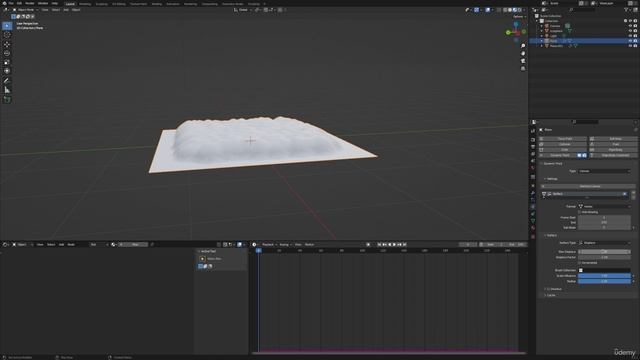Click jump to end playback button
The image size is (640, 360).
pyautogui.click(x=404, y=244)
